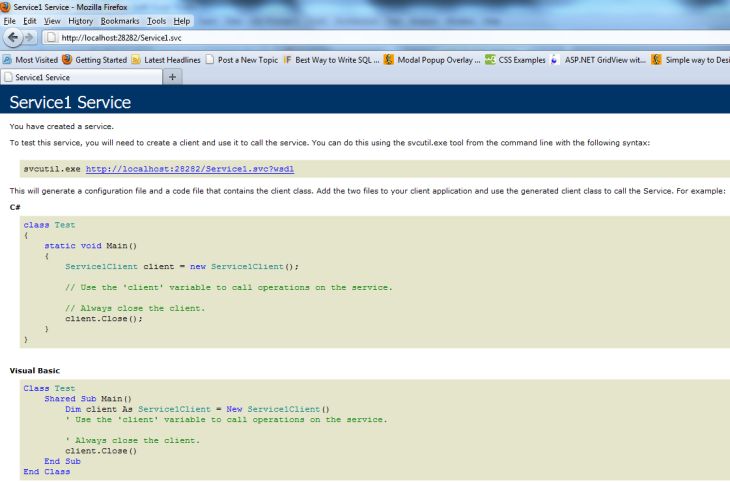Click the Latest Headlines feed icon
The width and height of the screenshot is (730, 482).
point(135,60)
